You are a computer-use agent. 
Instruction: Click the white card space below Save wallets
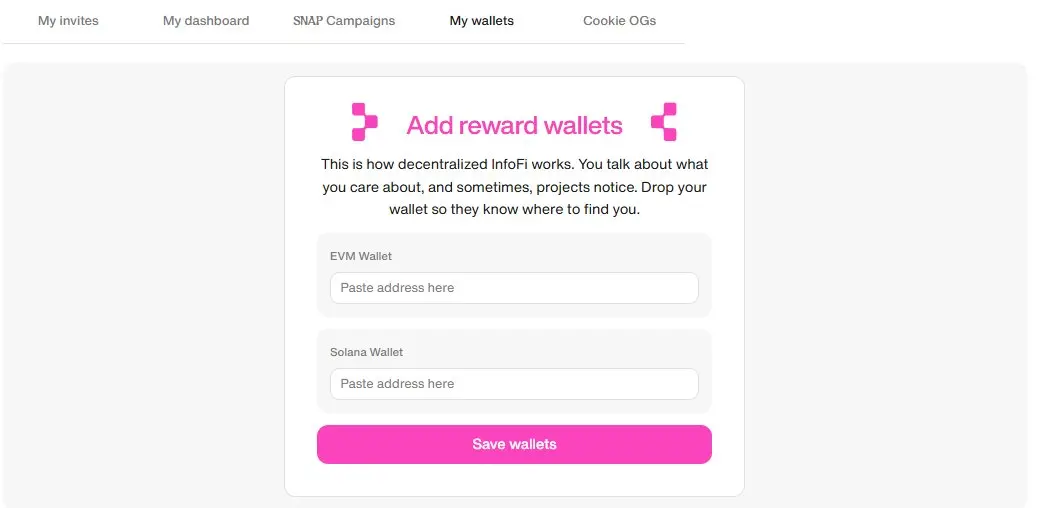pos(515,480)
